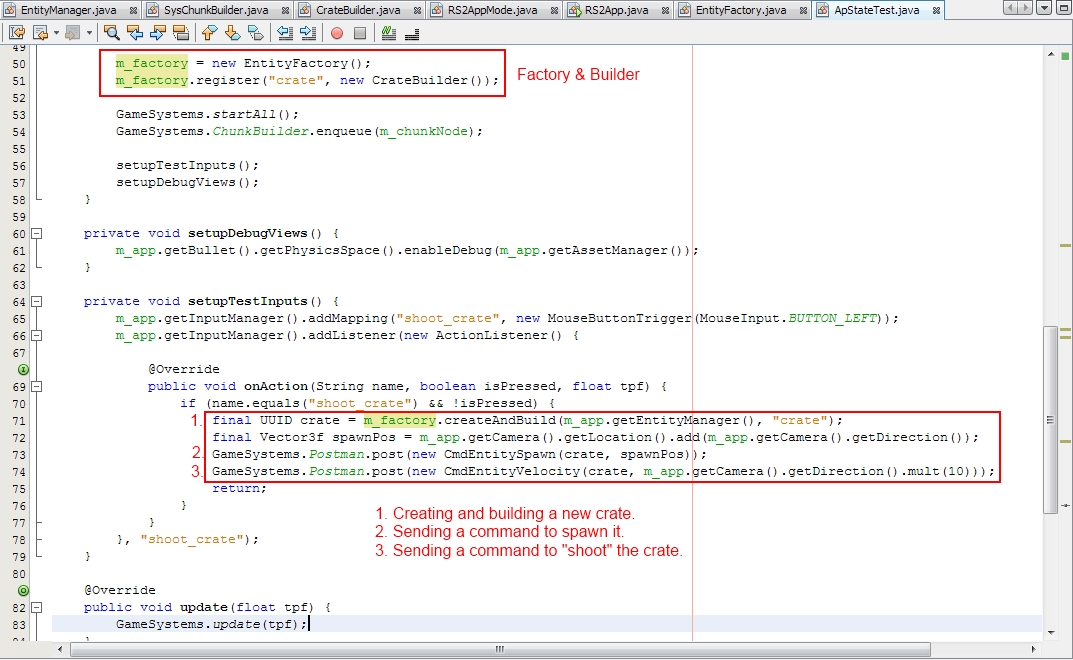Click the Comment lines icon
Image resolution: width=1073 pixels, height=660 pixels.
(389, 33)
